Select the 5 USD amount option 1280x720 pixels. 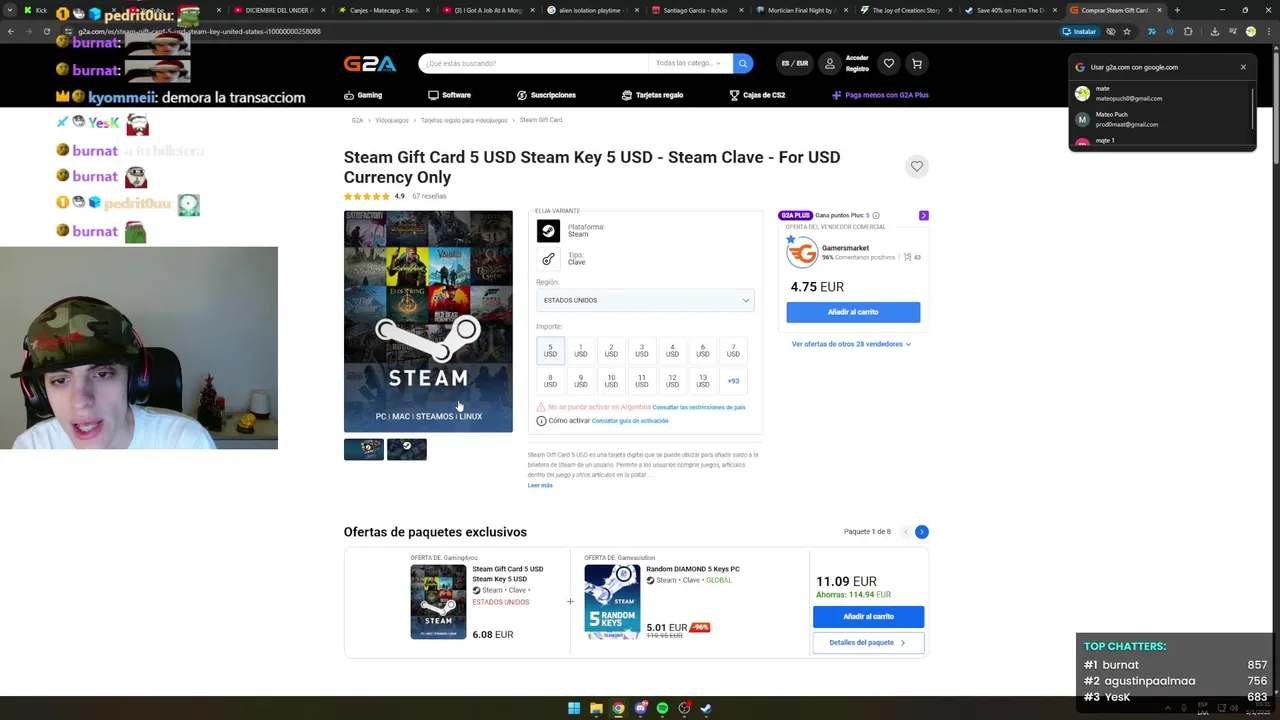(550, 351)
